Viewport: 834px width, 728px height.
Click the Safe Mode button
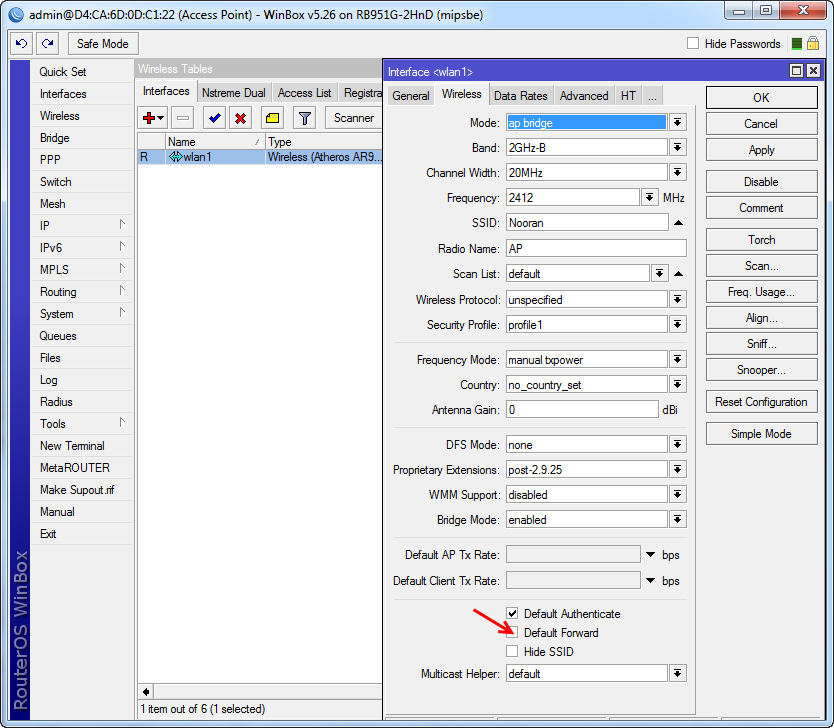pos(103,44)
